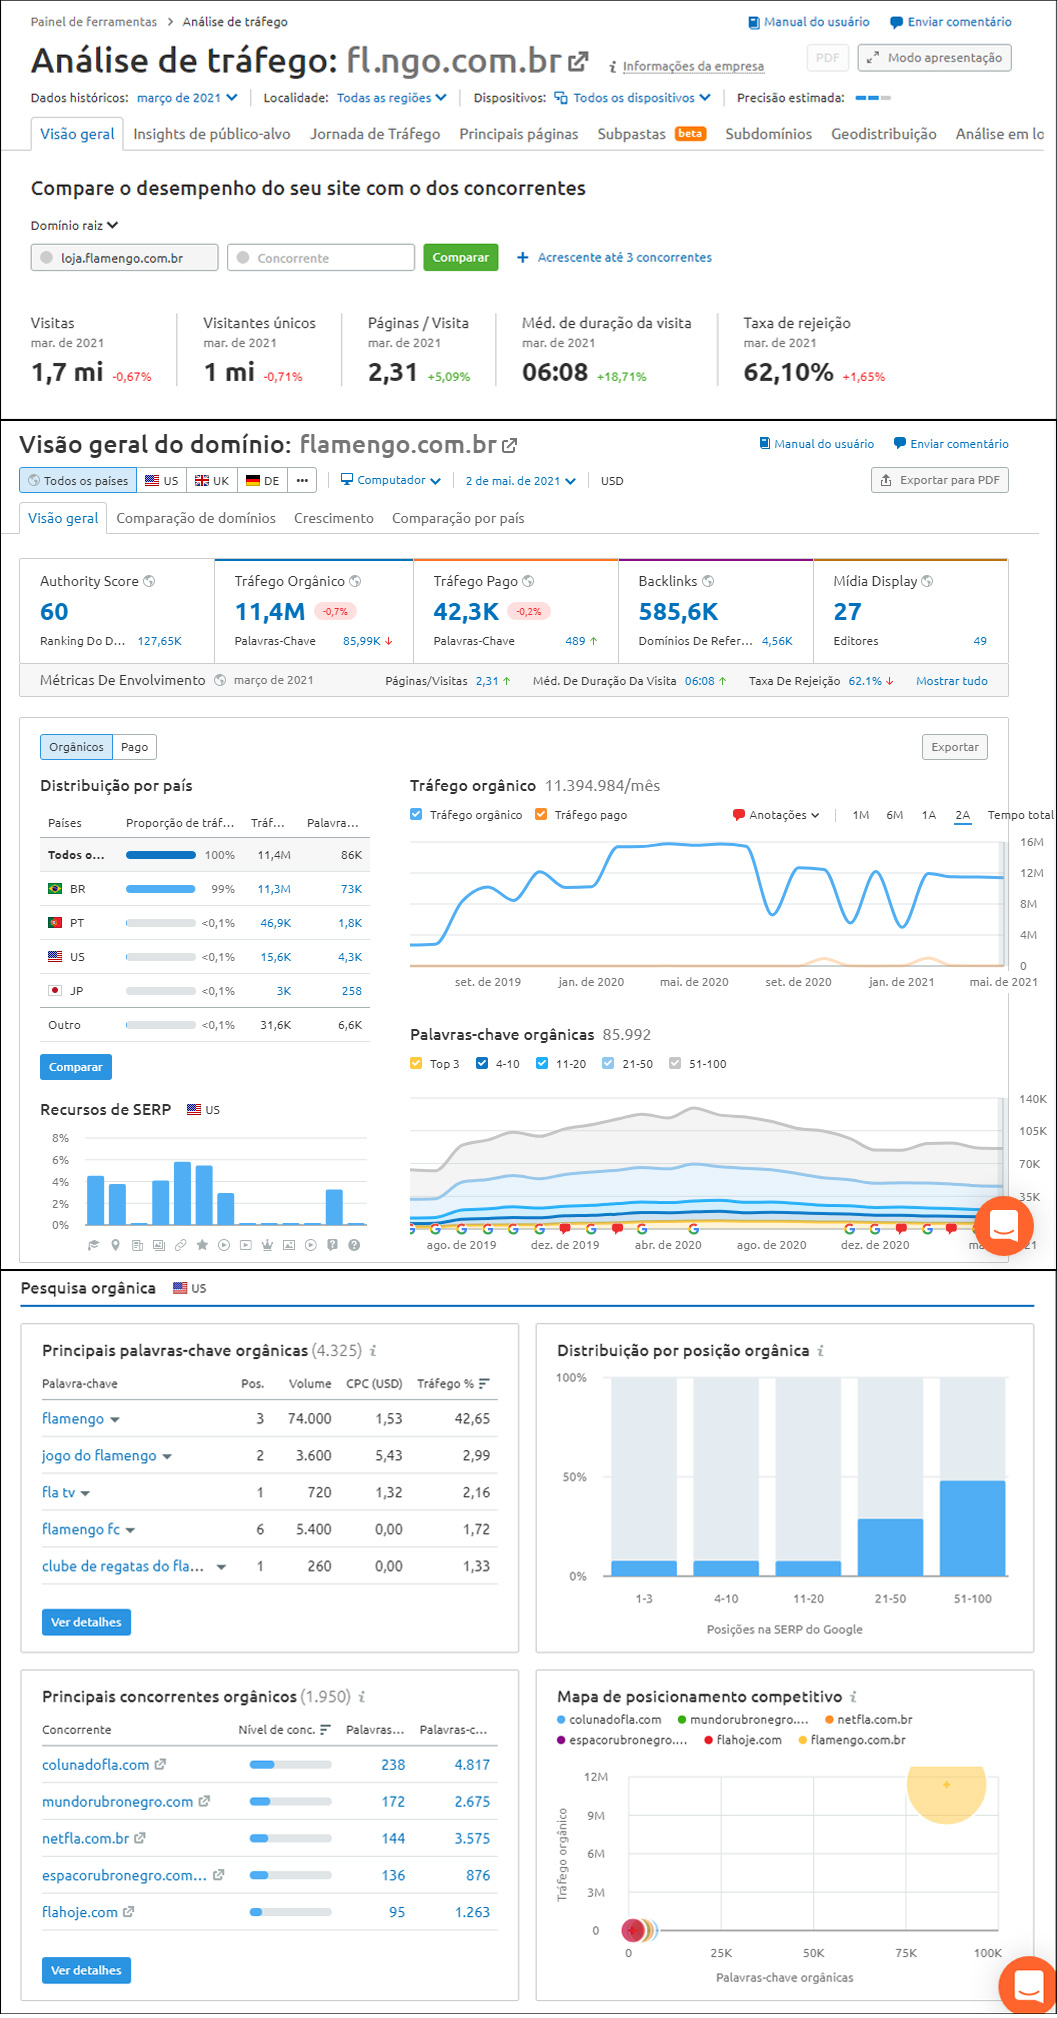Click info icon beside Principais palavras-chave orgânicas
This screenshot has height=2018, width=1057.
tap(373, 1351)
